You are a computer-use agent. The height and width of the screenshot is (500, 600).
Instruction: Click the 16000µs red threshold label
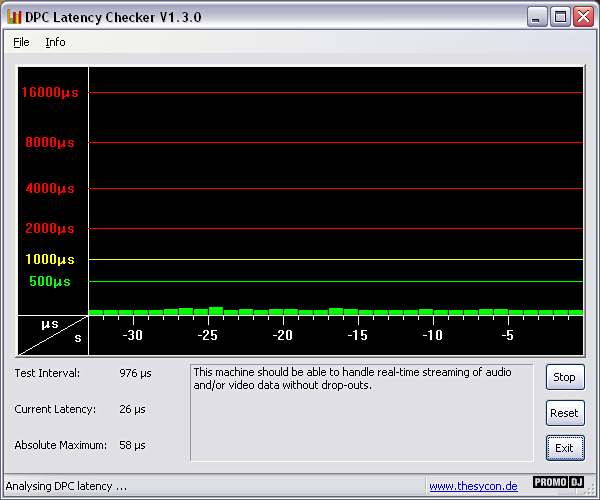pyautogui.click(x=49, y=93)
